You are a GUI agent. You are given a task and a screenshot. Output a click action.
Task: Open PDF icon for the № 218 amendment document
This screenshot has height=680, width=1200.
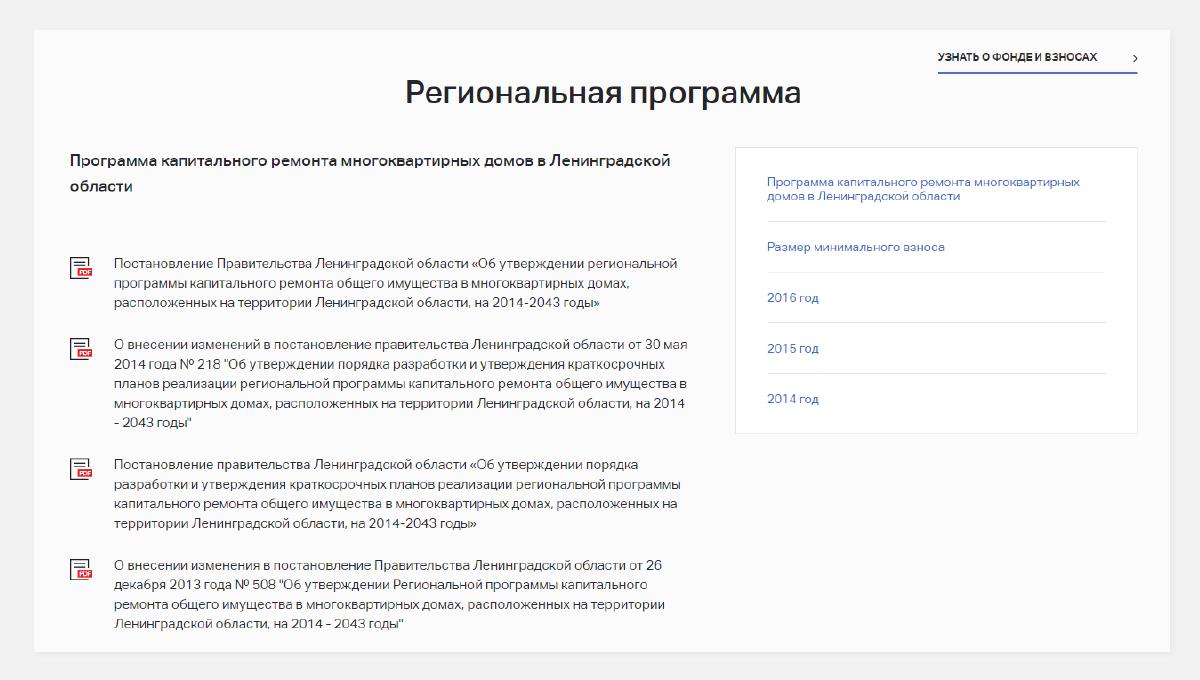click(81, 349)
